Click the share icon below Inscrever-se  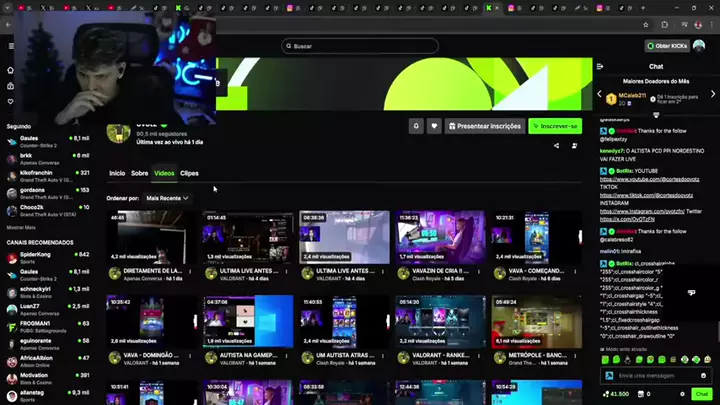click(x=556, y=145)
